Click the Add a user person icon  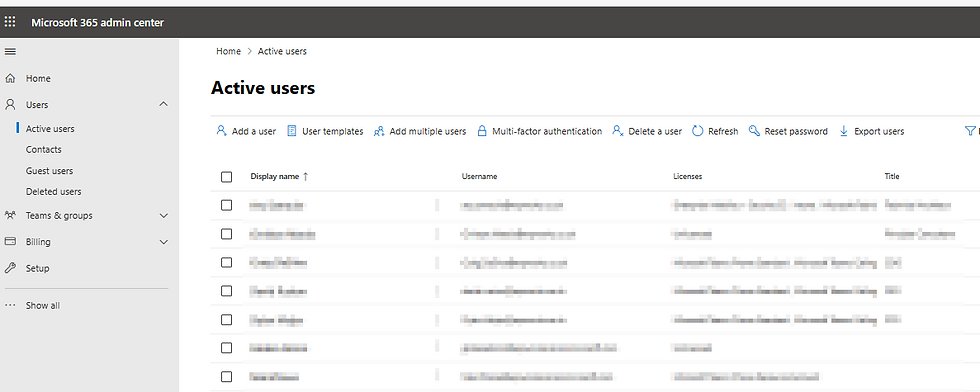click(x=221, y=131)
